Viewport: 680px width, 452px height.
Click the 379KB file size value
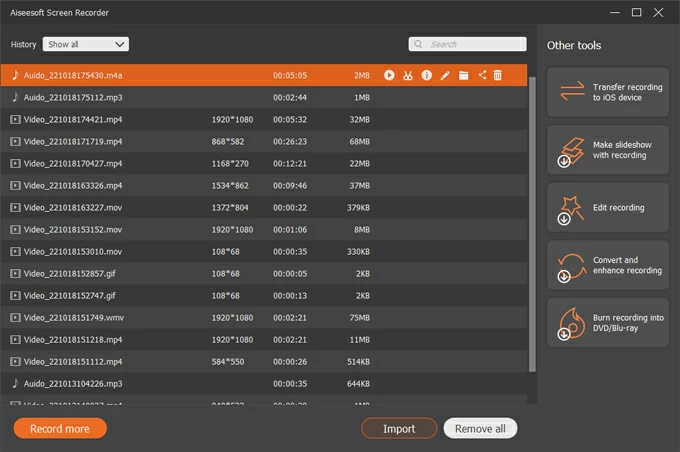click(358, 207)
